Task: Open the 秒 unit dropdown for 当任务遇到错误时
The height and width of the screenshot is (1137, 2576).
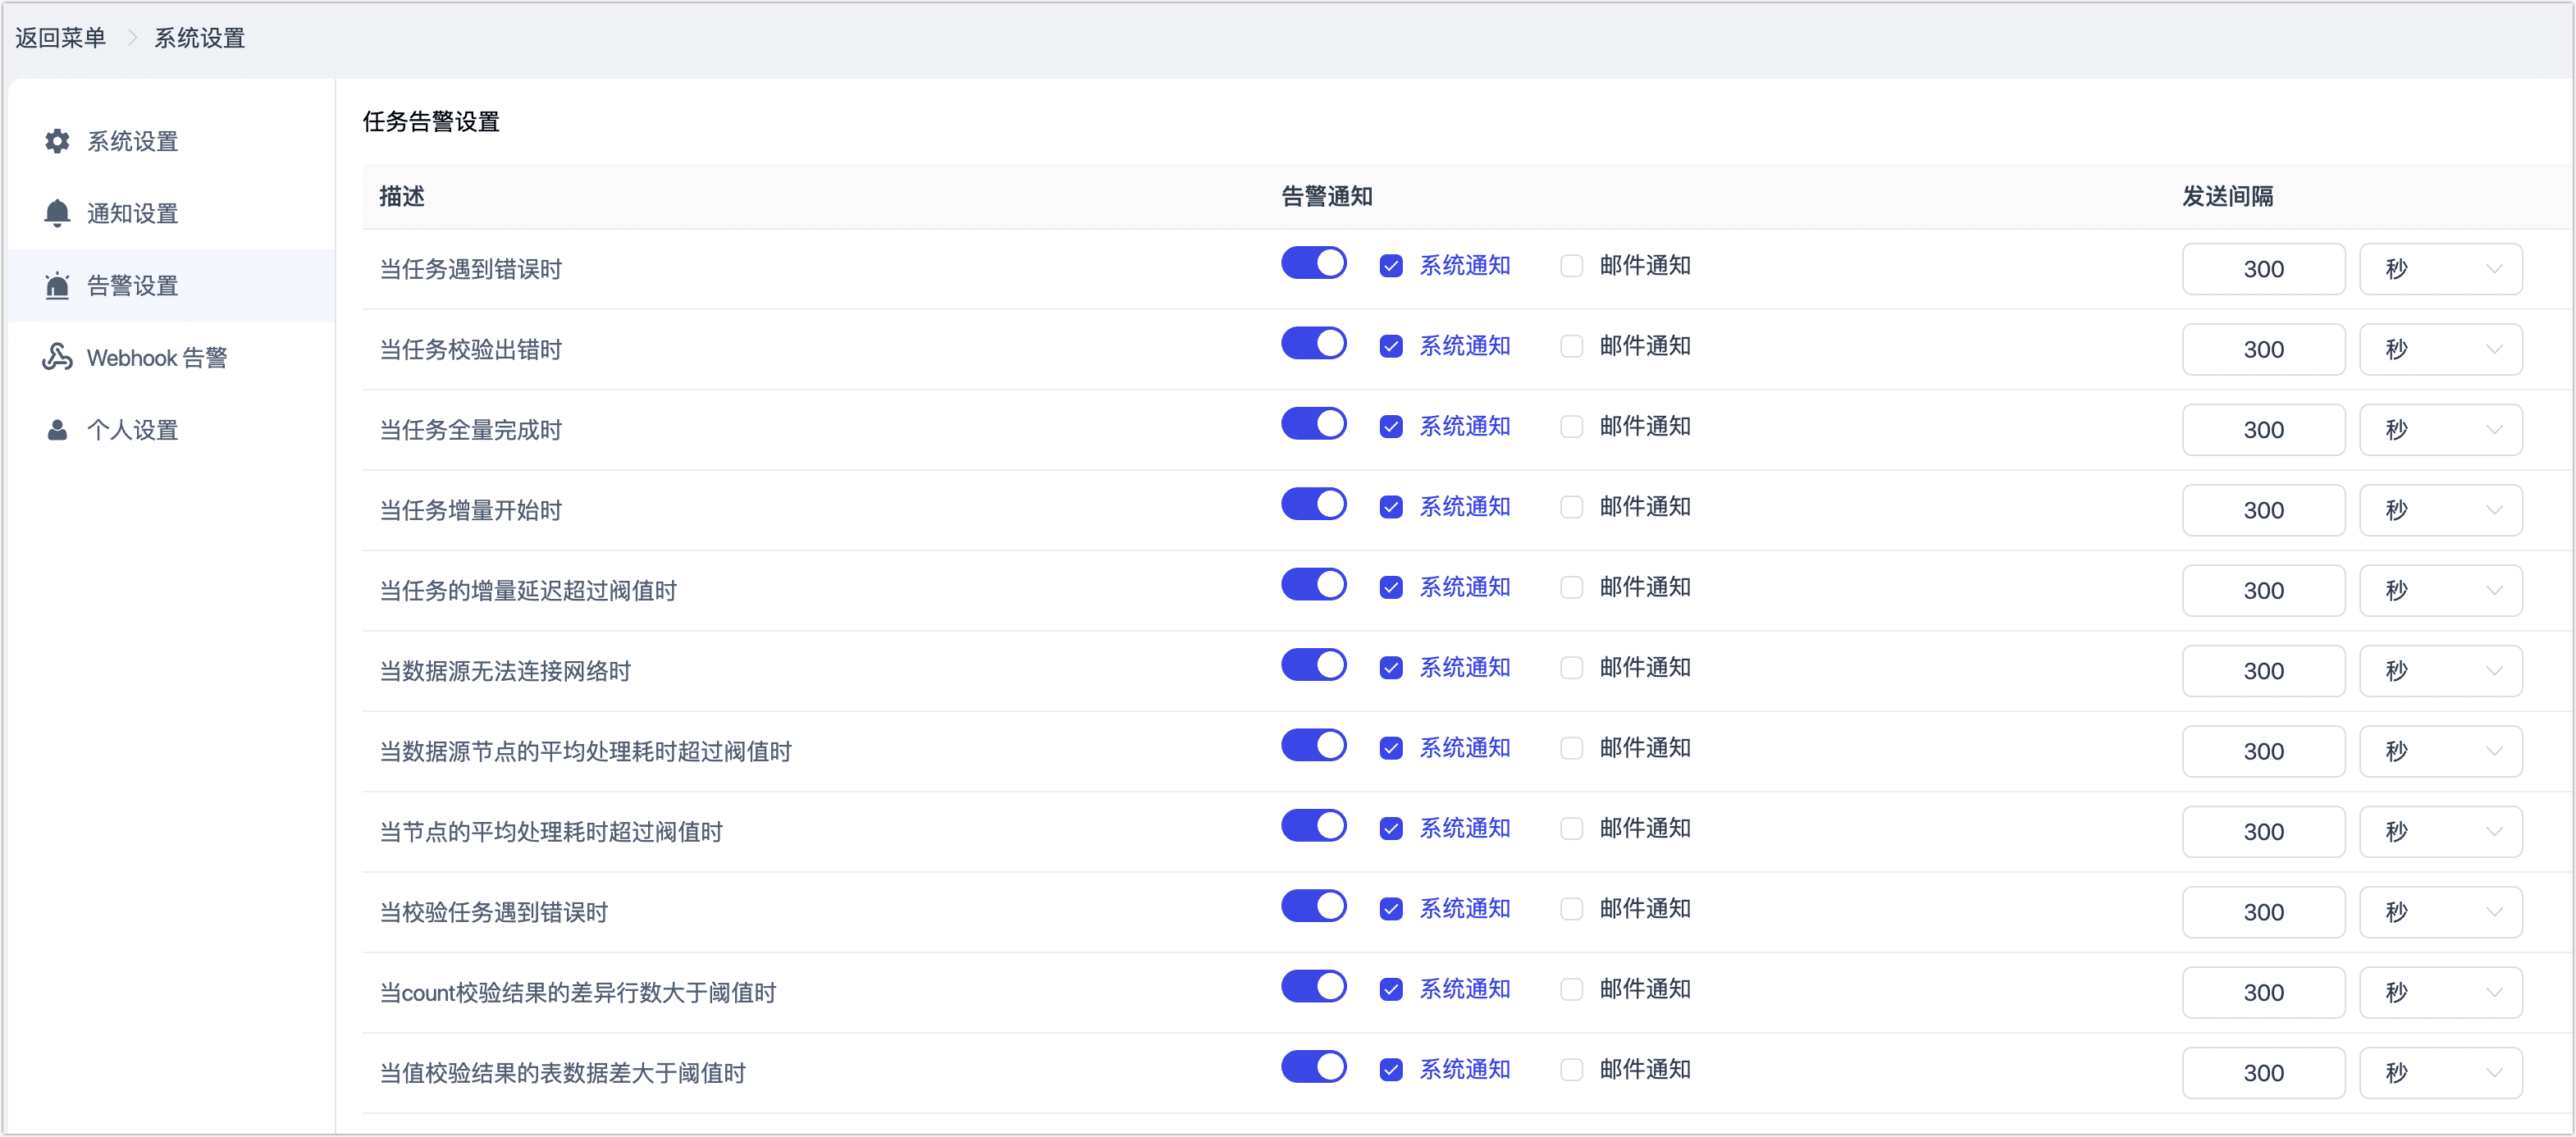Action: coord(2439,269)
